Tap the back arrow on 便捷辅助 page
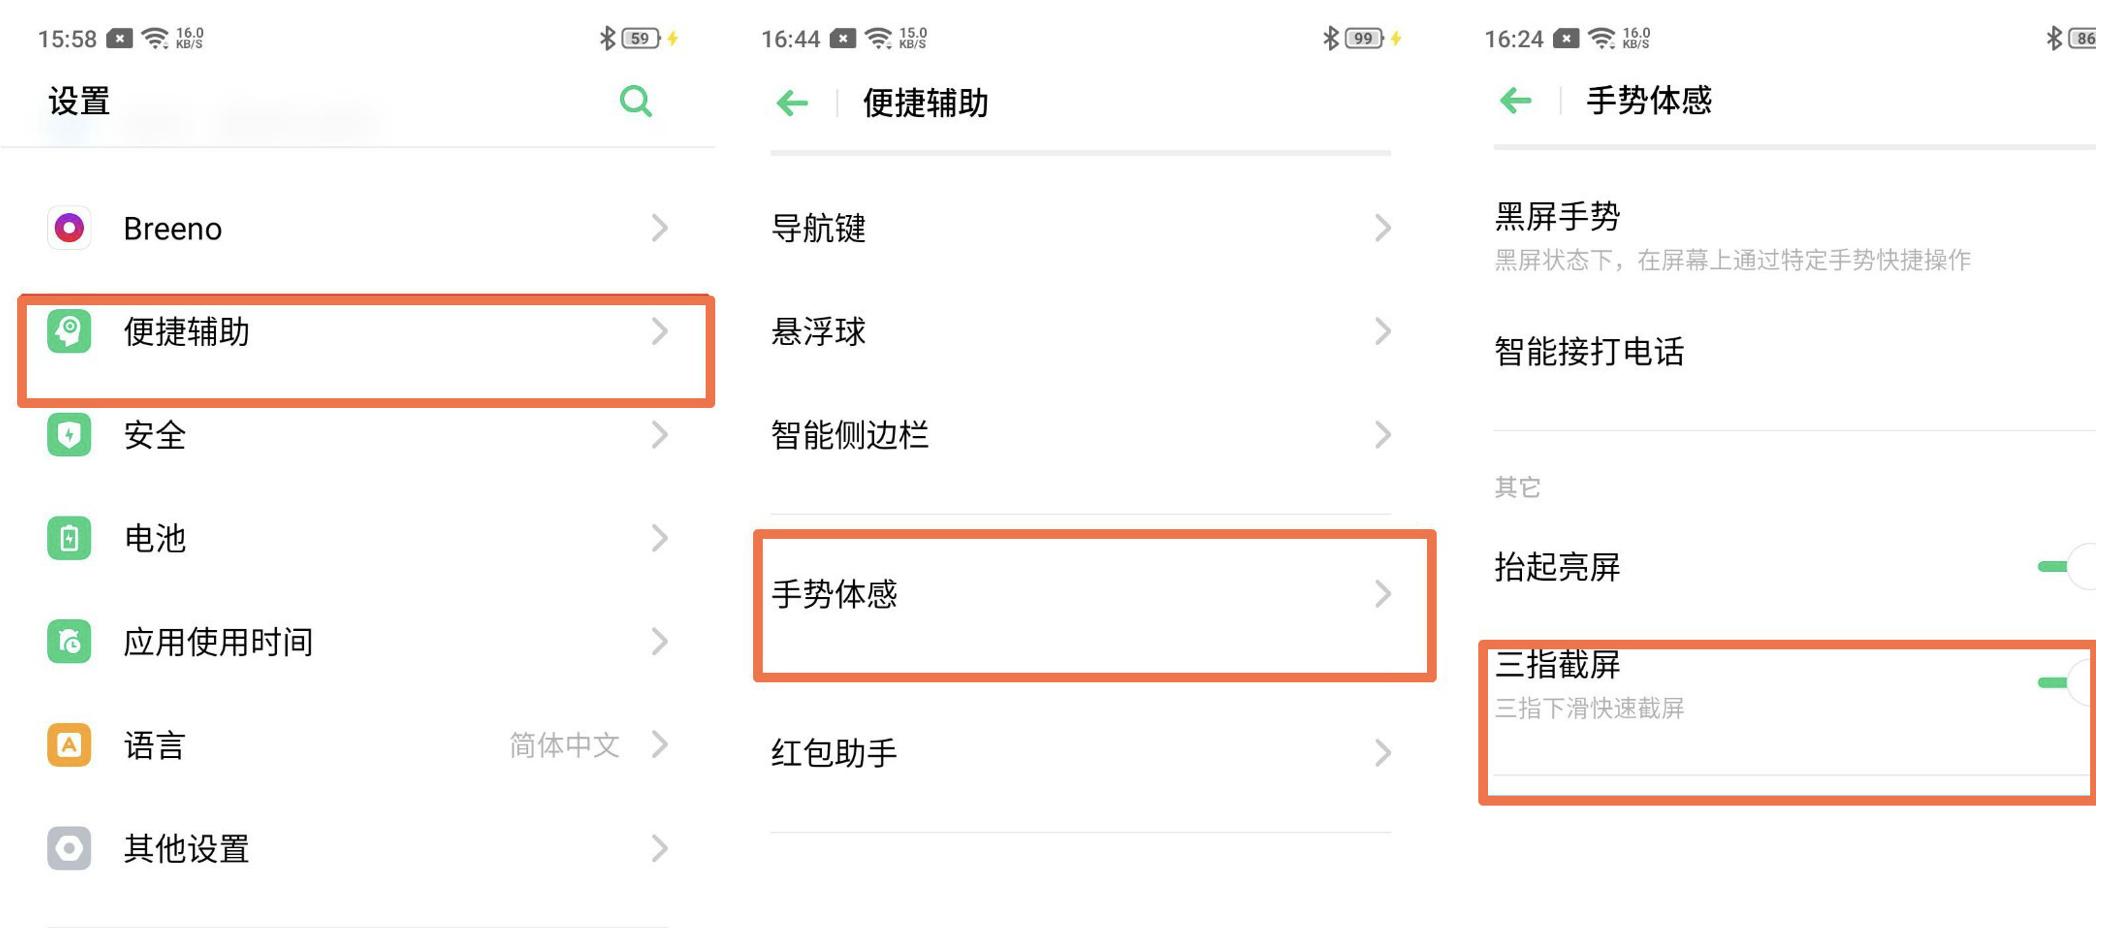 coord(791,101)
